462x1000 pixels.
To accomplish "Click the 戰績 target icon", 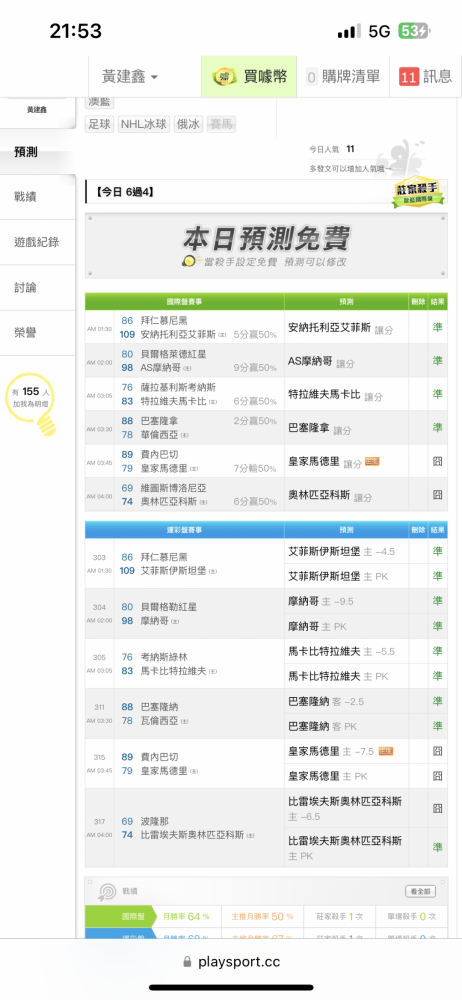I will 106,892.
